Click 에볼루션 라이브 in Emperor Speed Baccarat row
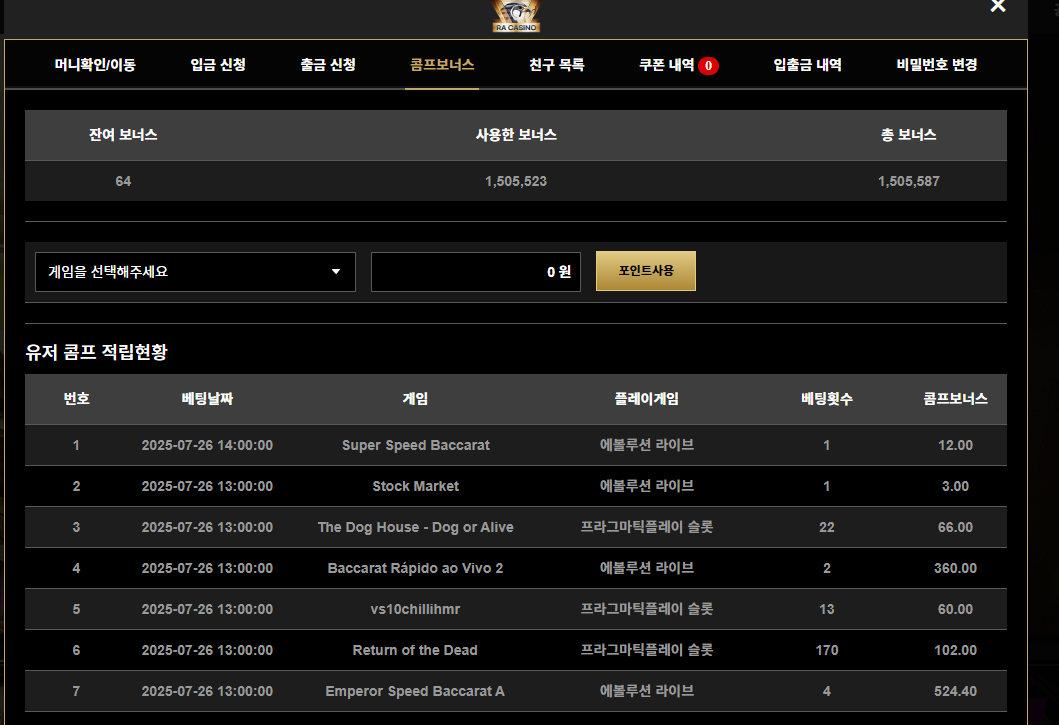This screenshot has width=1059, height=725. pos(646,691)
